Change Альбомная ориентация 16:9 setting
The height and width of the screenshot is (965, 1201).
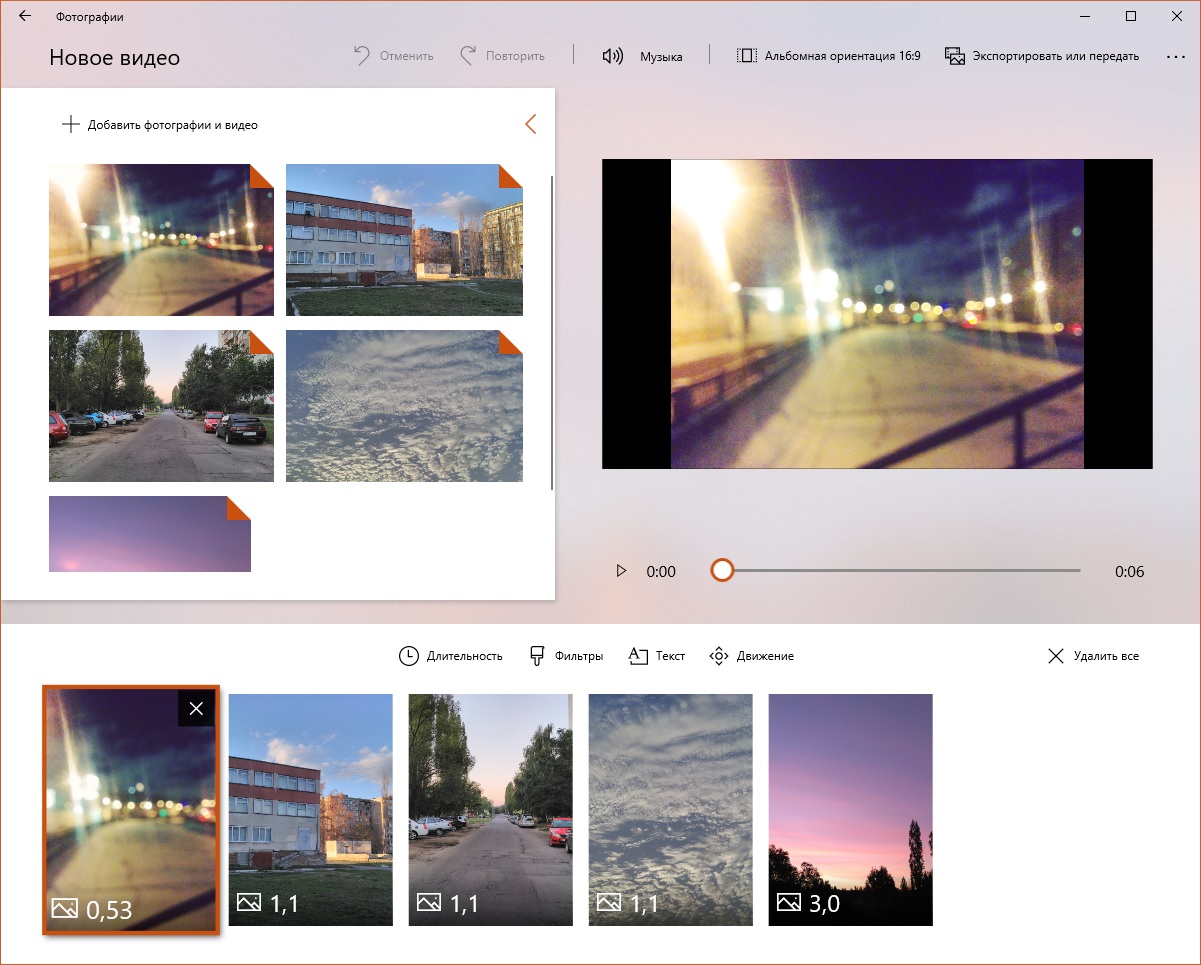point(828,56)
